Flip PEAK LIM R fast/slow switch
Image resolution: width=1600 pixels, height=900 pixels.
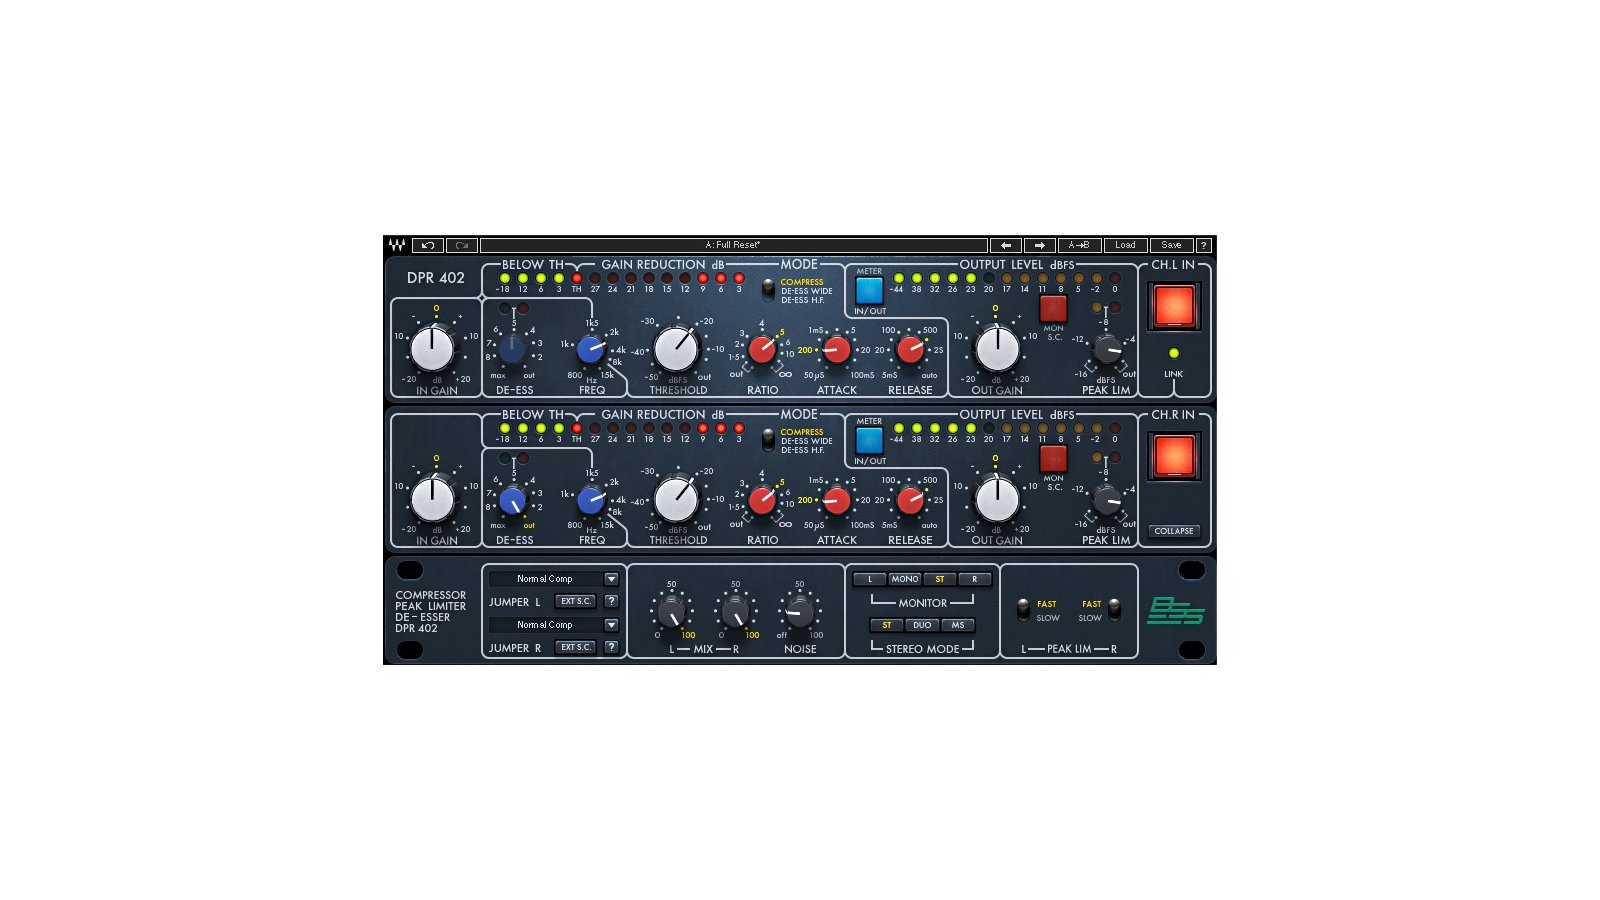tap(1114, 609)
